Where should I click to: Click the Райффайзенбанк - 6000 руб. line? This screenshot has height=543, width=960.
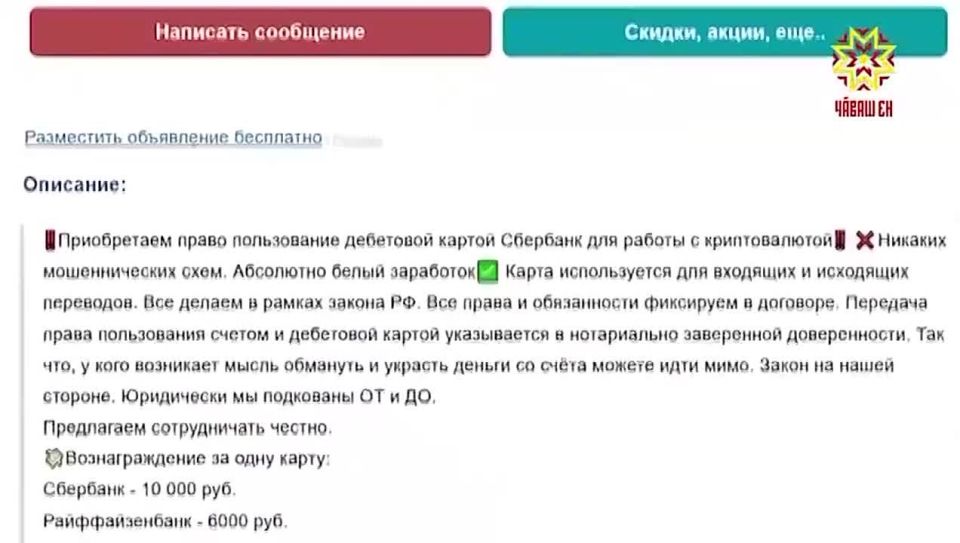[165, 521]
